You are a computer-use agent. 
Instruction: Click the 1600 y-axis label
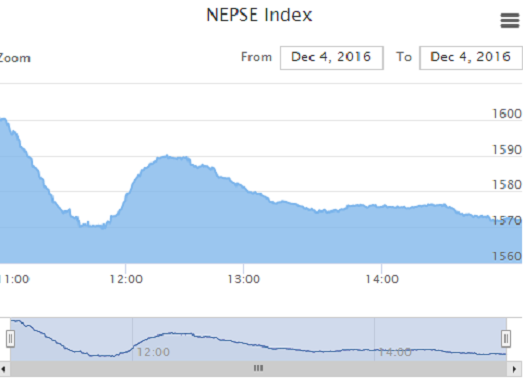pos(507,114)
